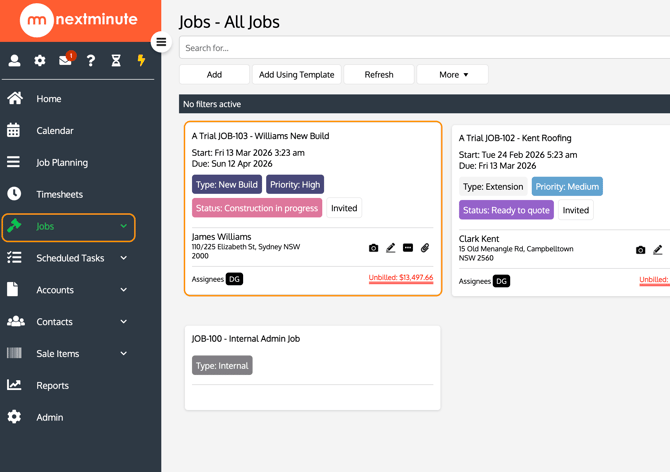The width and height of the screenshot is (670, 472).
Task: Open the More dropdown button
Action: click(452, 75)
